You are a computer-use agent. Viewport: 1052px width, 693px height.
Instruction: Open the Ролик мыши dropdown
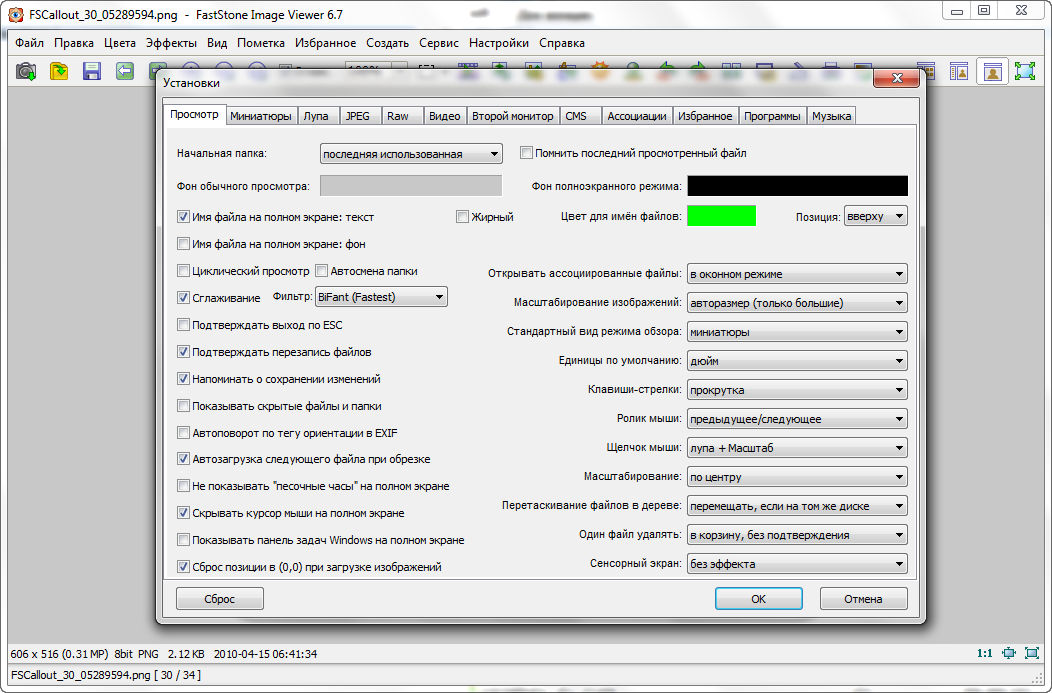coord(797,419)
